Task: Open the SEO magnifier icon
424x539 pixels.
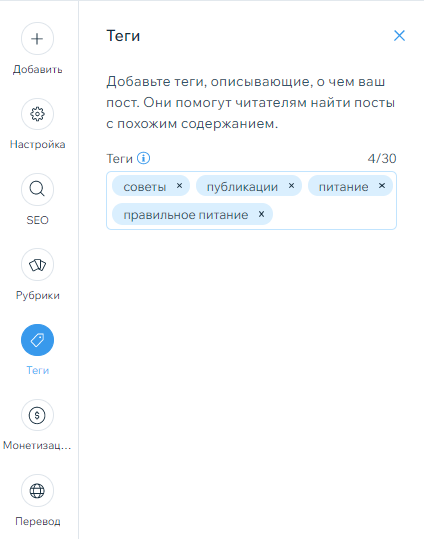Action: point(37,189)
